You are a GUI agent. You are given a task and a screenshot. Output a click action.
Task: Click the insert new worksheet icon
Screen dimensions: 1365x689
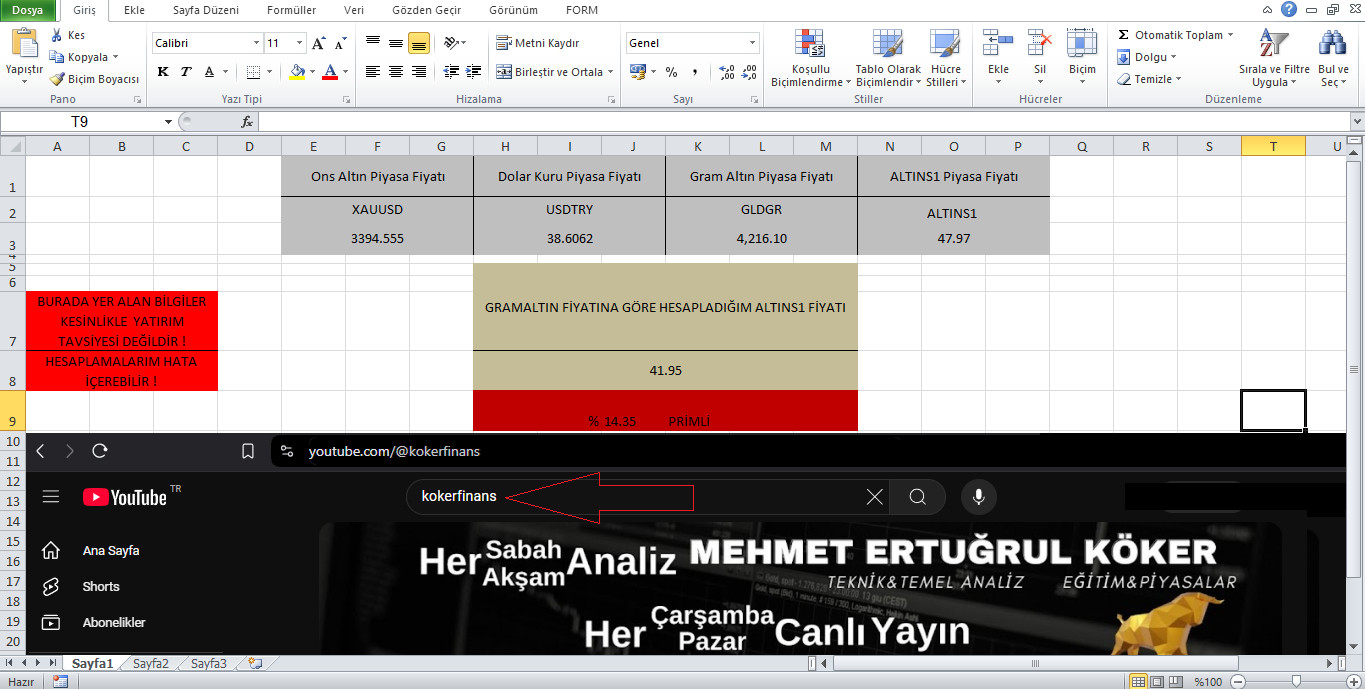(254, 663)
